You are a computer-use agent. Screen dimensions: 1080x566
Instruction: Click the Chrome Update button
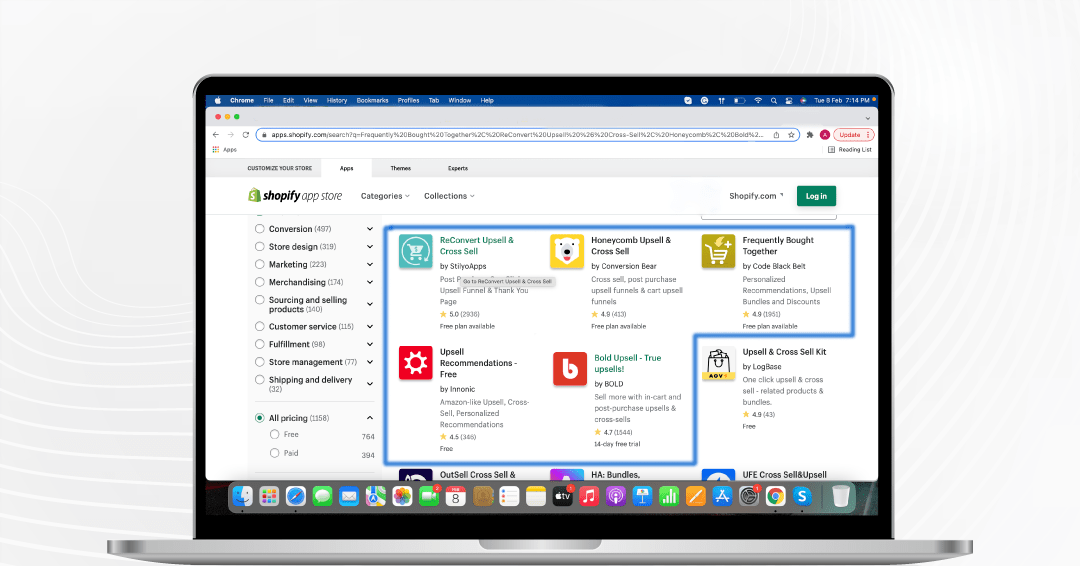[x=853, y=135]
